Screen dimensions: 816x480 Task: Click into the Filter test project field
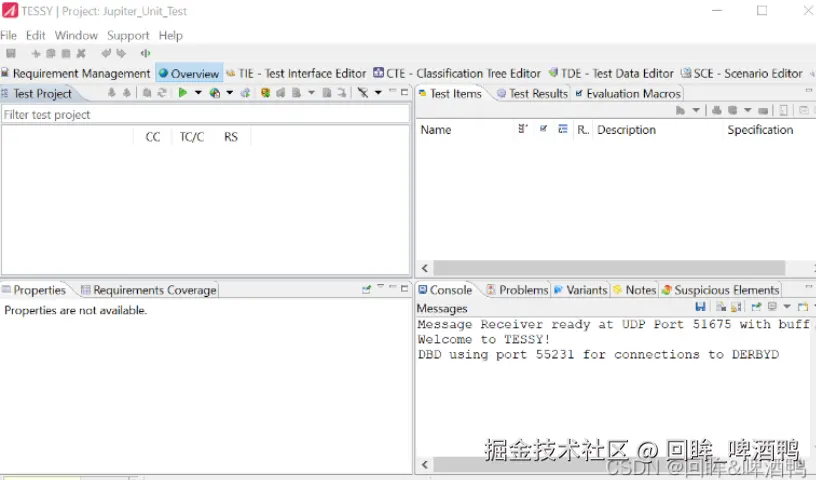point(206,115)
